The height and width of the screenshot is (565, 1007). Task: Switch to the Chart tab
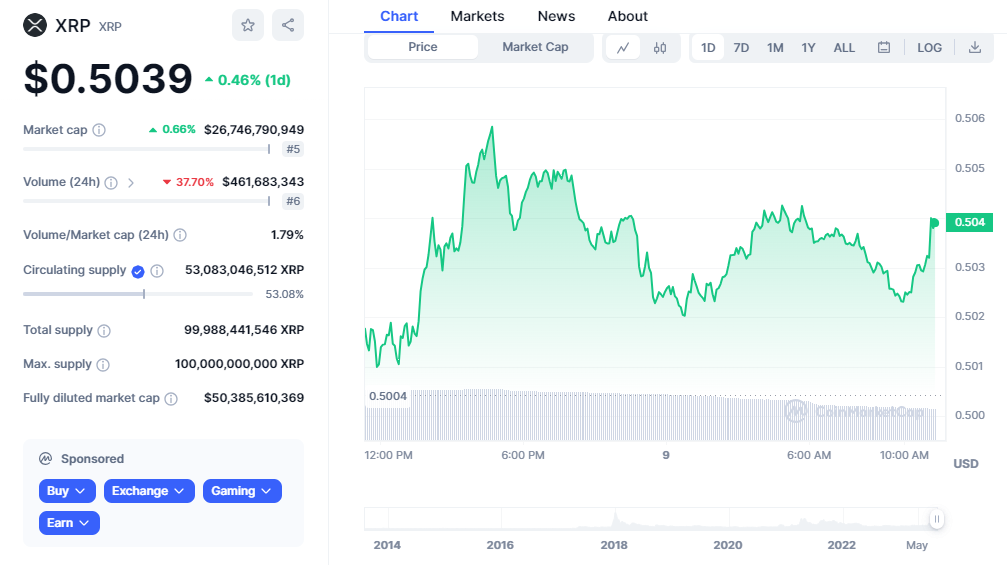[399, 16]
